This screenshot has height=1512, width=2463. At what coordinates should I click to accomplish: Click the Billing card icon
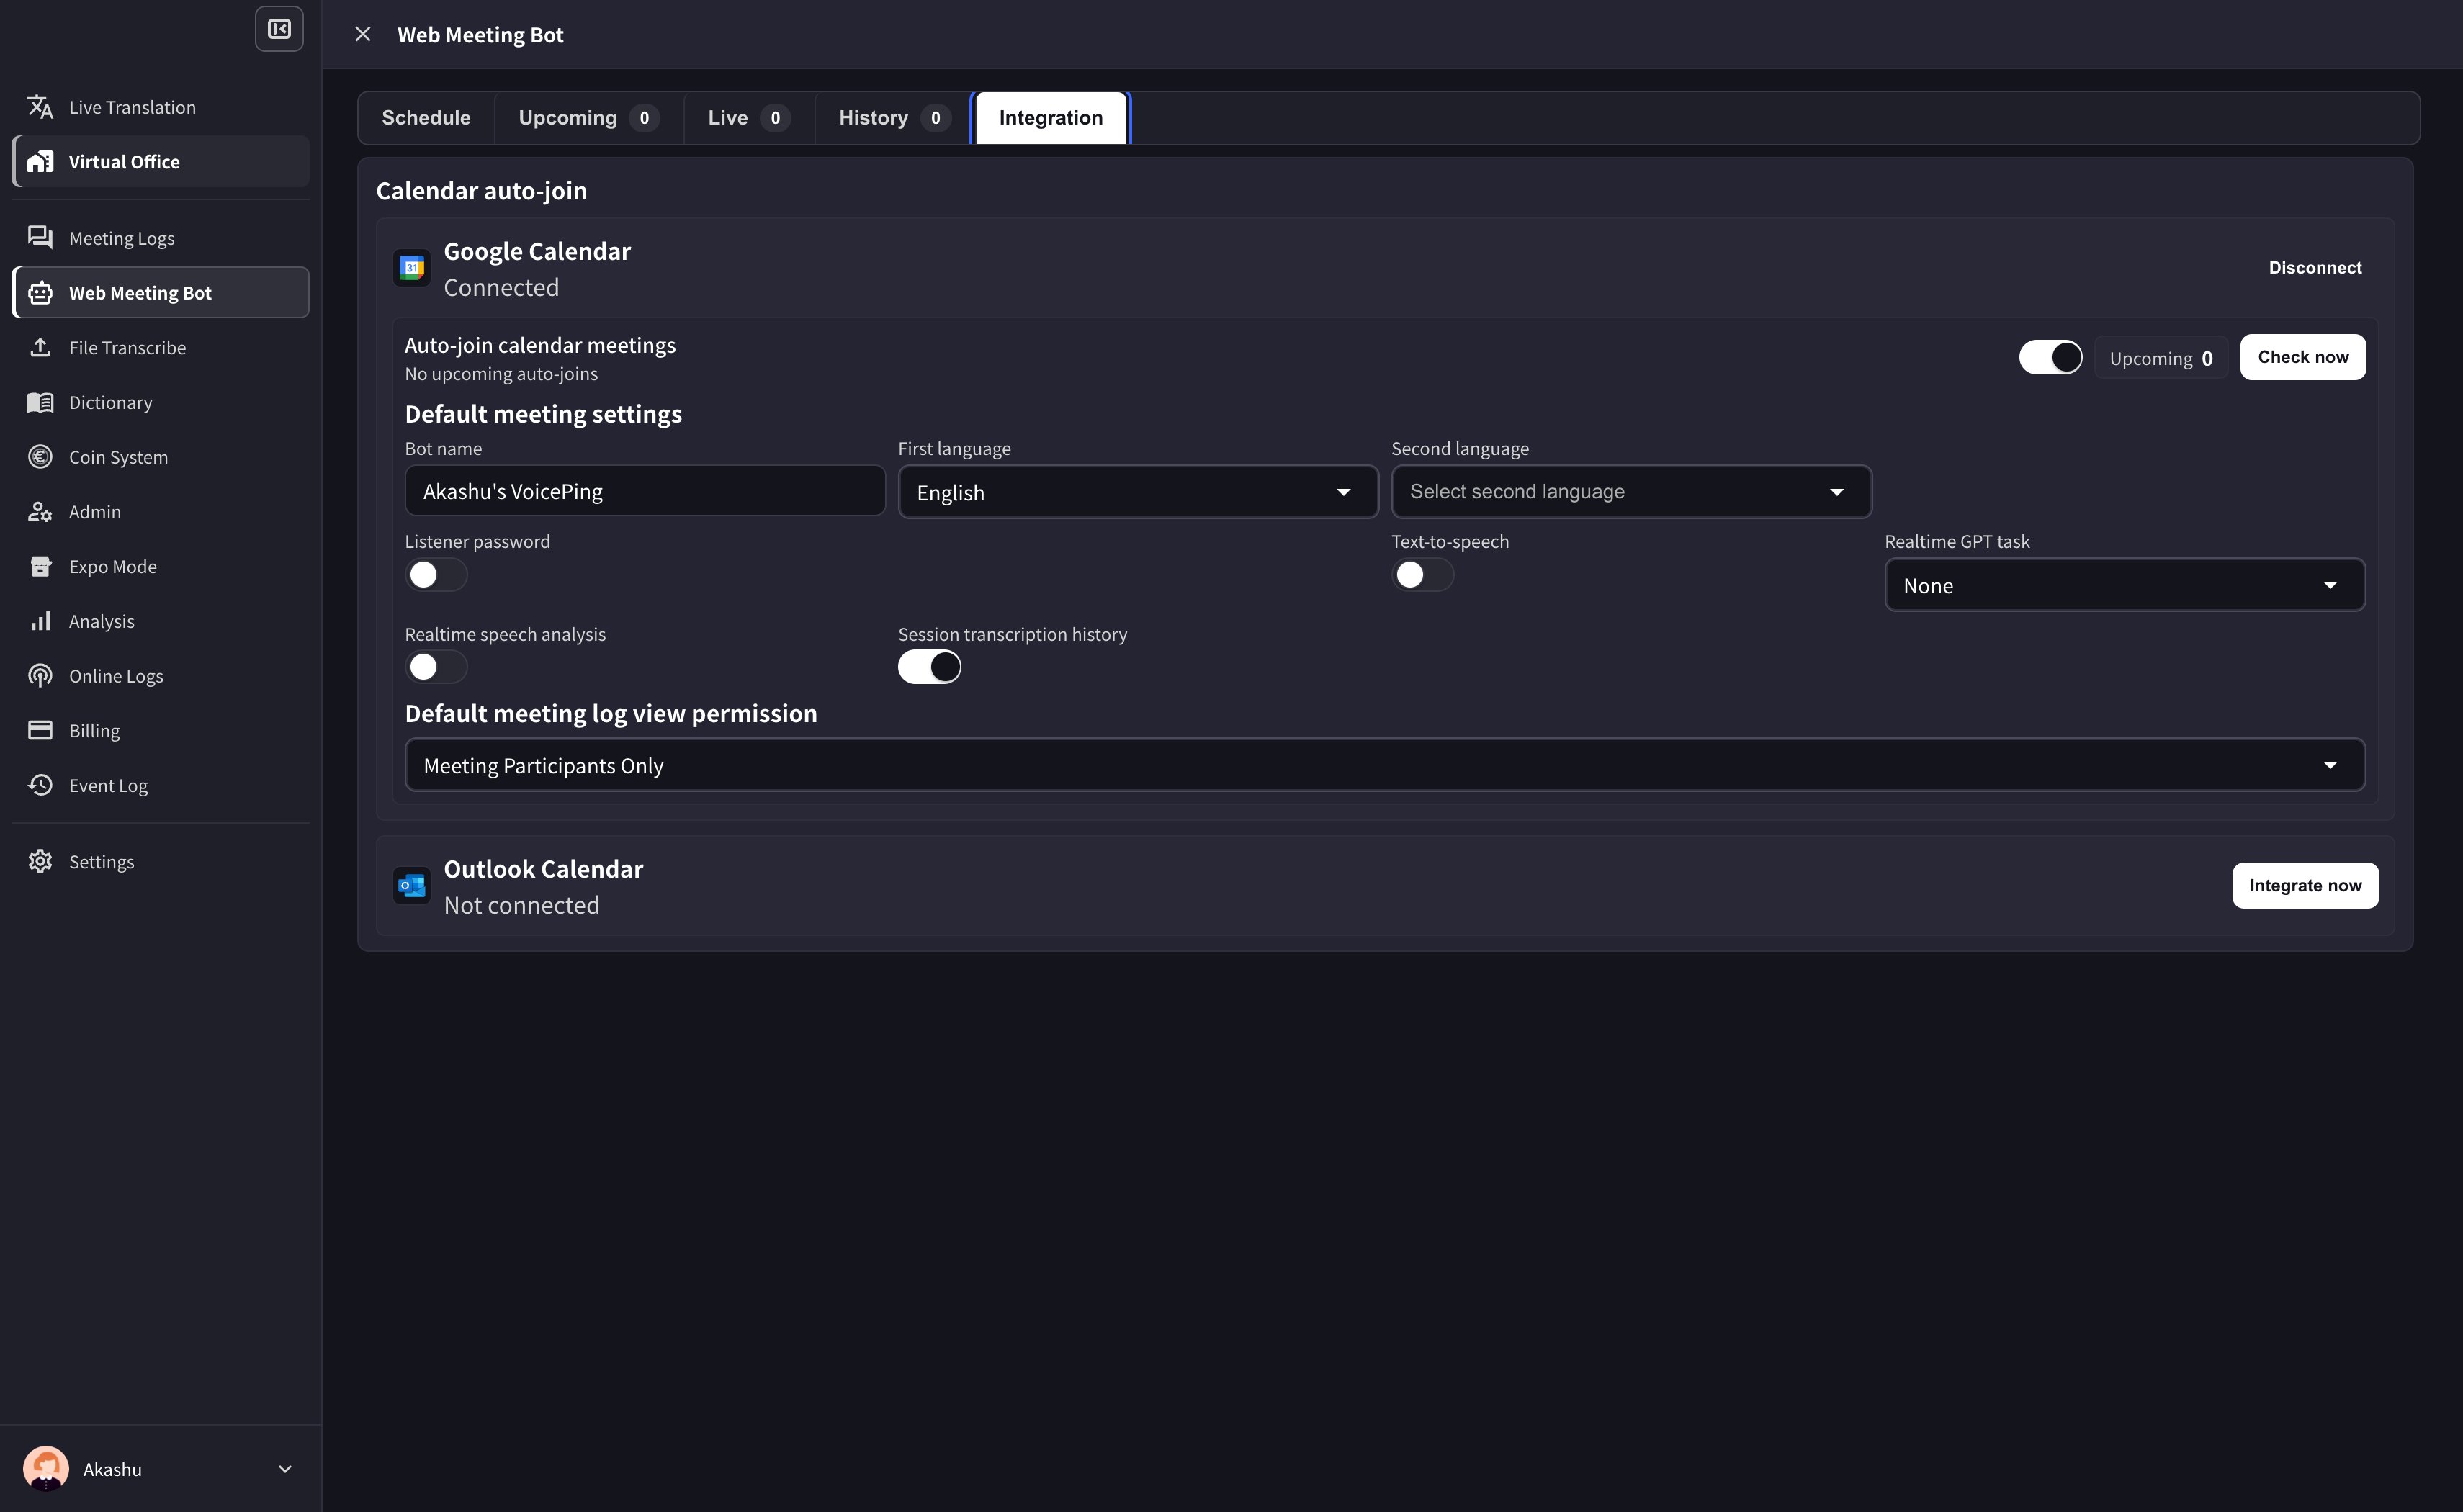(40, 730)
